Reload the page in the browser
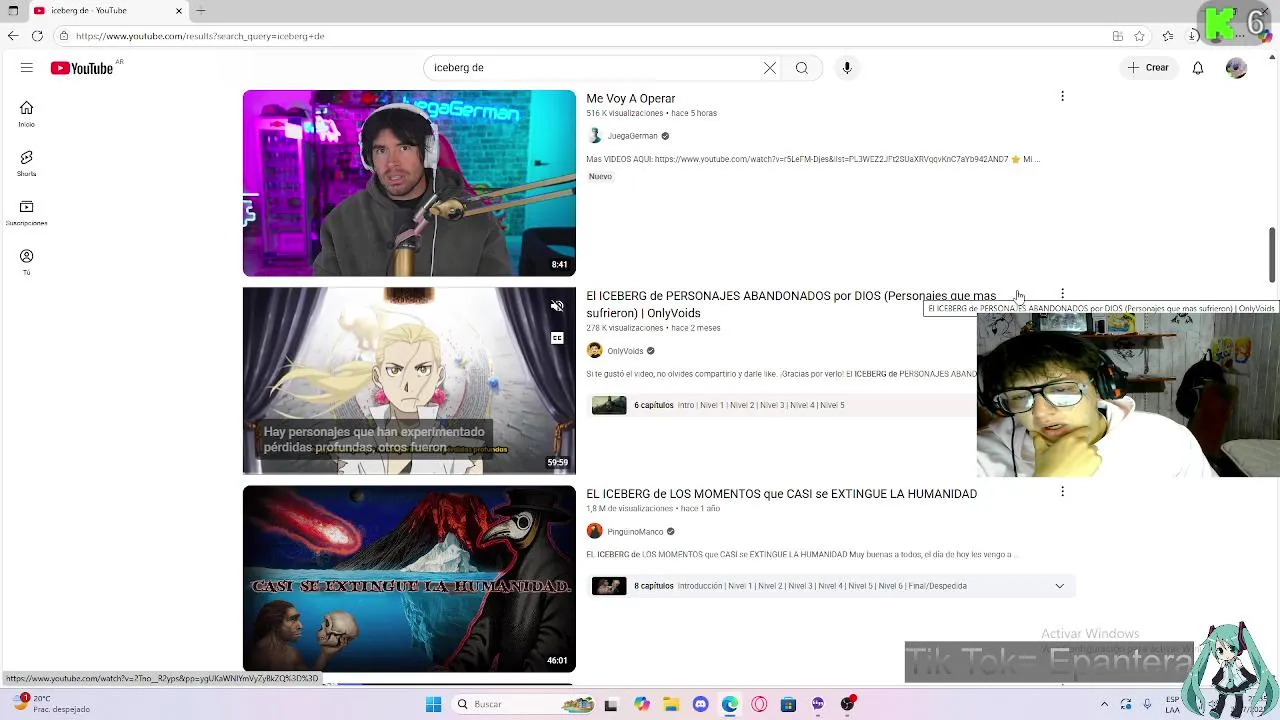Screen dimensions: 1280x720 [37, 36]
